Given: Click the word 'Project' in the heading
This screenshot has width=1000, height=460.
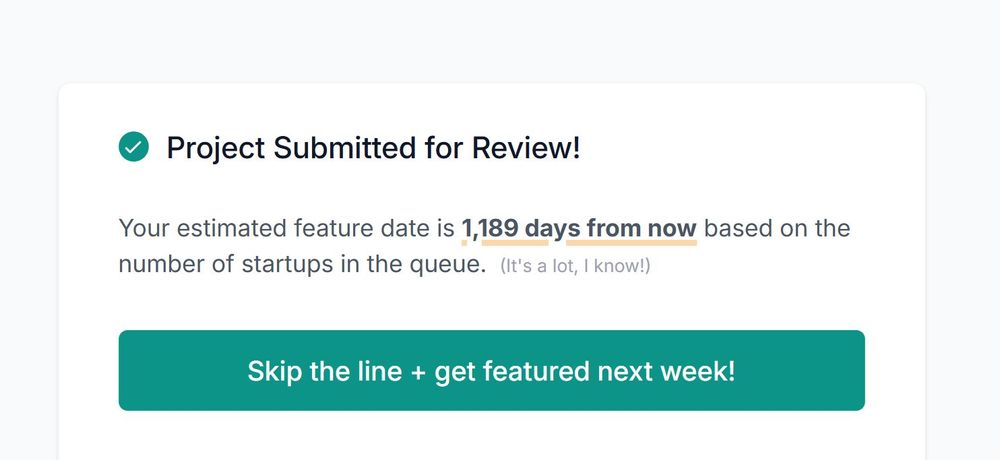Looking at the screenshot, I should [215, 148].
